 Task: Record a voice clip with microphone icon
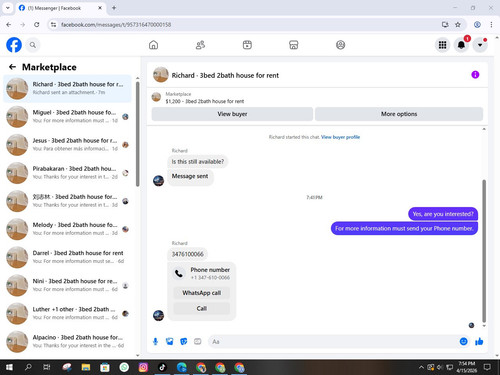pyautogui.click(x=155, y=341)
